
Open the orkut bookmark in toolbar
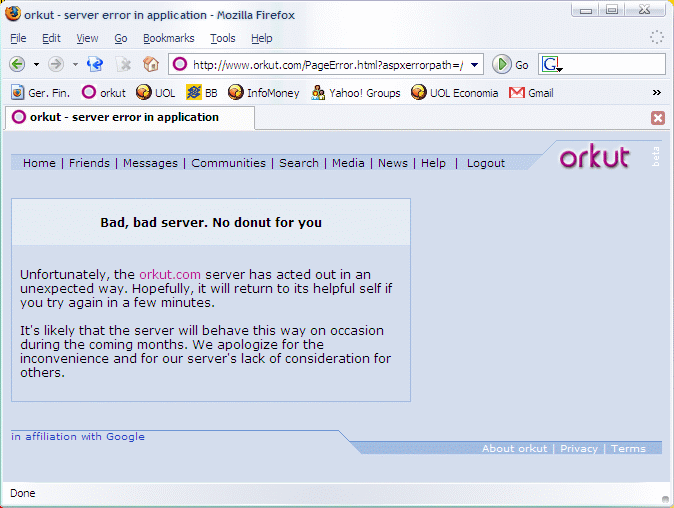[104, 93]
